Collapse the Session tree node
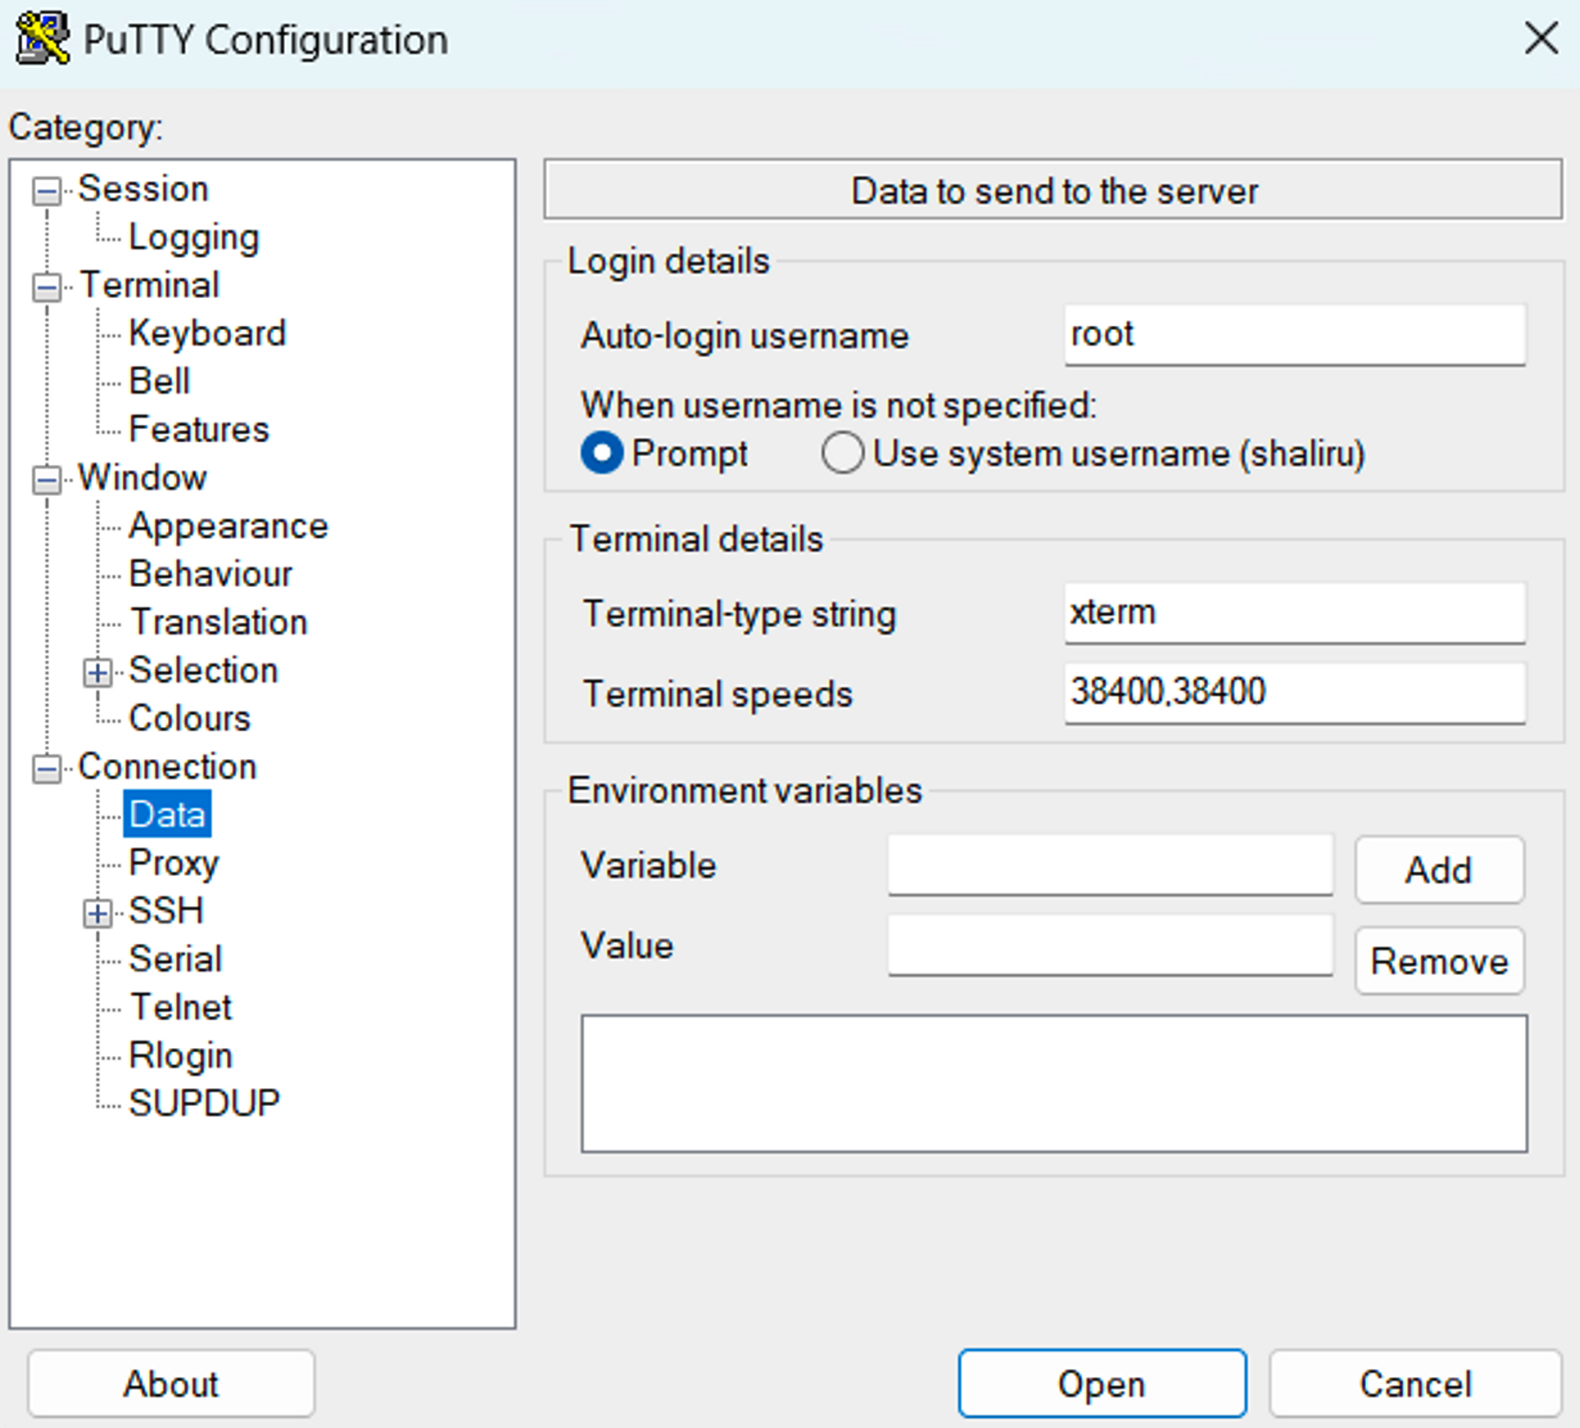 click(46, 191)
